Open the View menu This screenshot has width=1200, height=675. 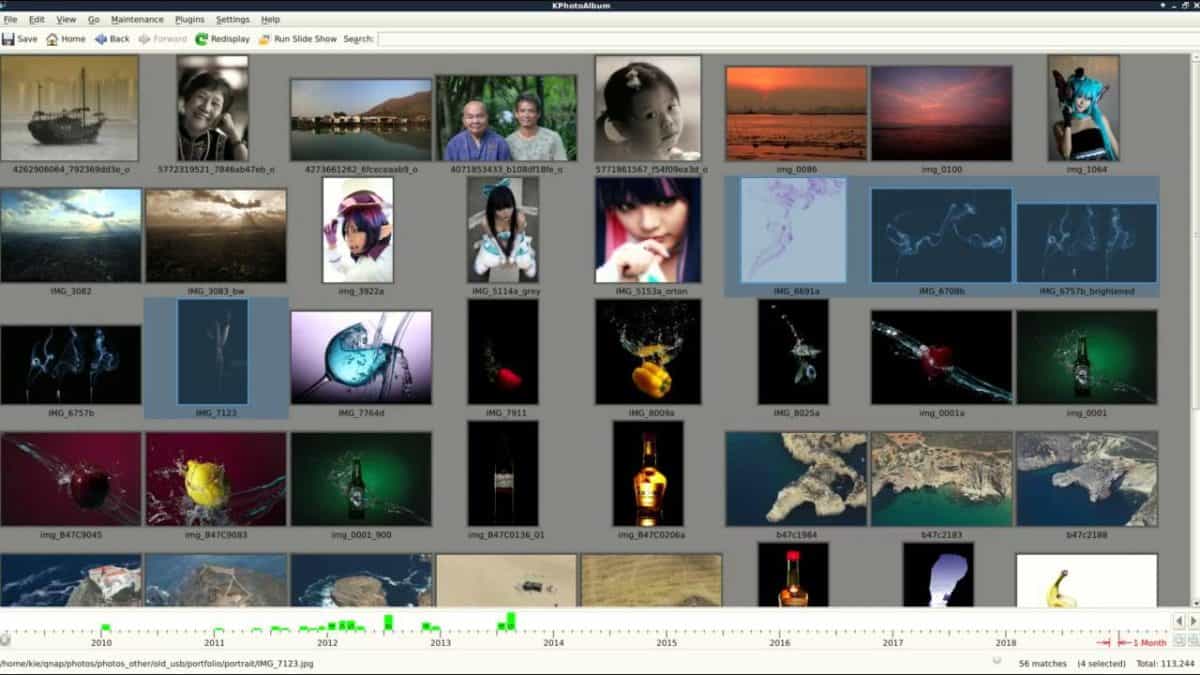click(x=66, y=19)
